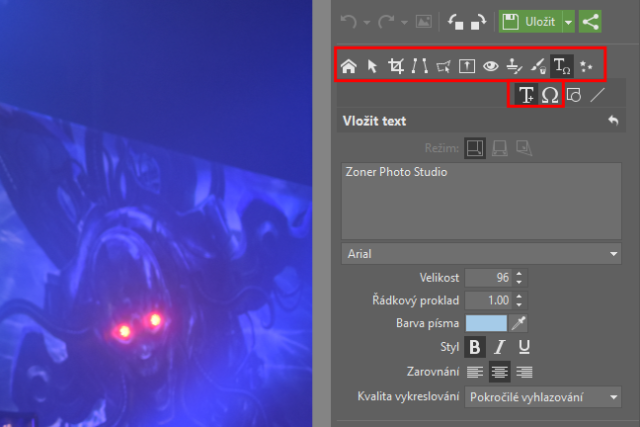The height and width of the screenshot is (427, 640).
Task: Pick font color with the eyedropper
Action: [x=519, y=323]
